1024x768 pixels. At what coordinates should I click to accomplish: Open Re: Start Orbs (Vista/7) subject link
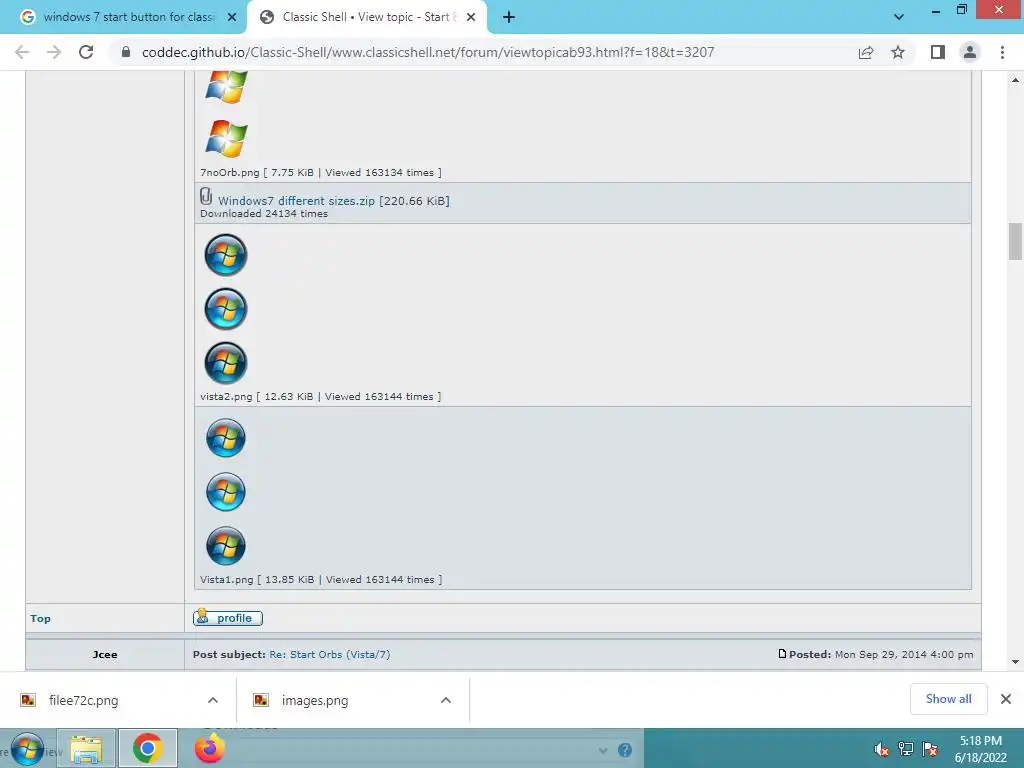pyautogui.click(x=330, y=654)
